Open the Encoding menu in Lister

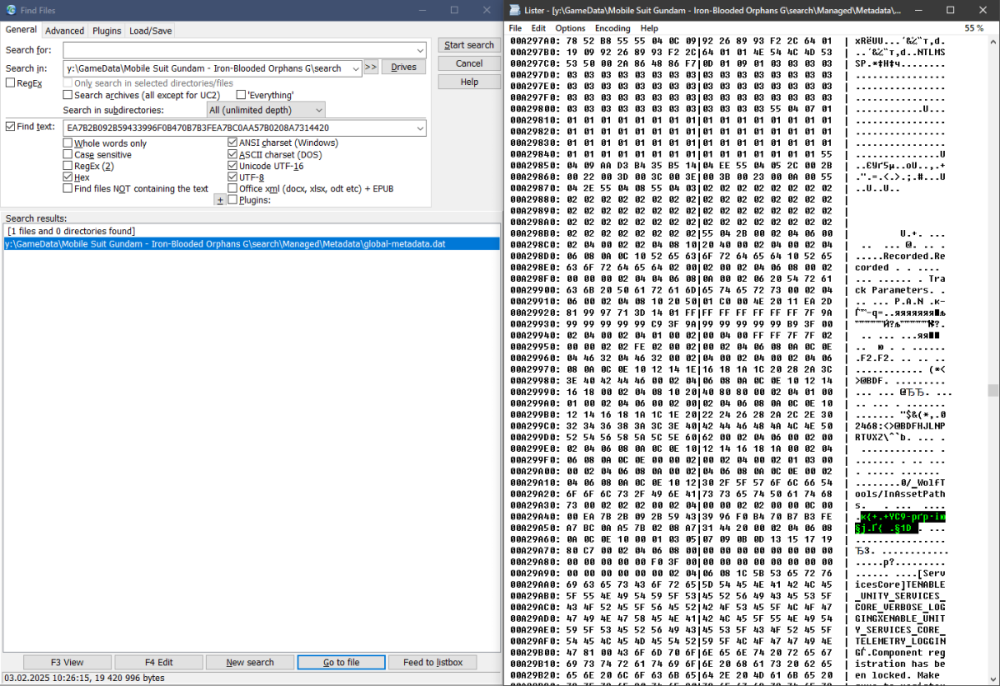(612, 28)
